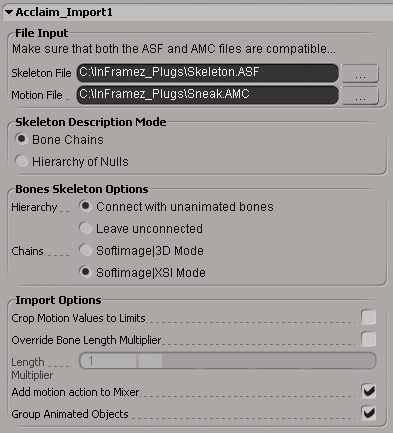Select Softimage|3D Mode for chains

coord(86,250)
